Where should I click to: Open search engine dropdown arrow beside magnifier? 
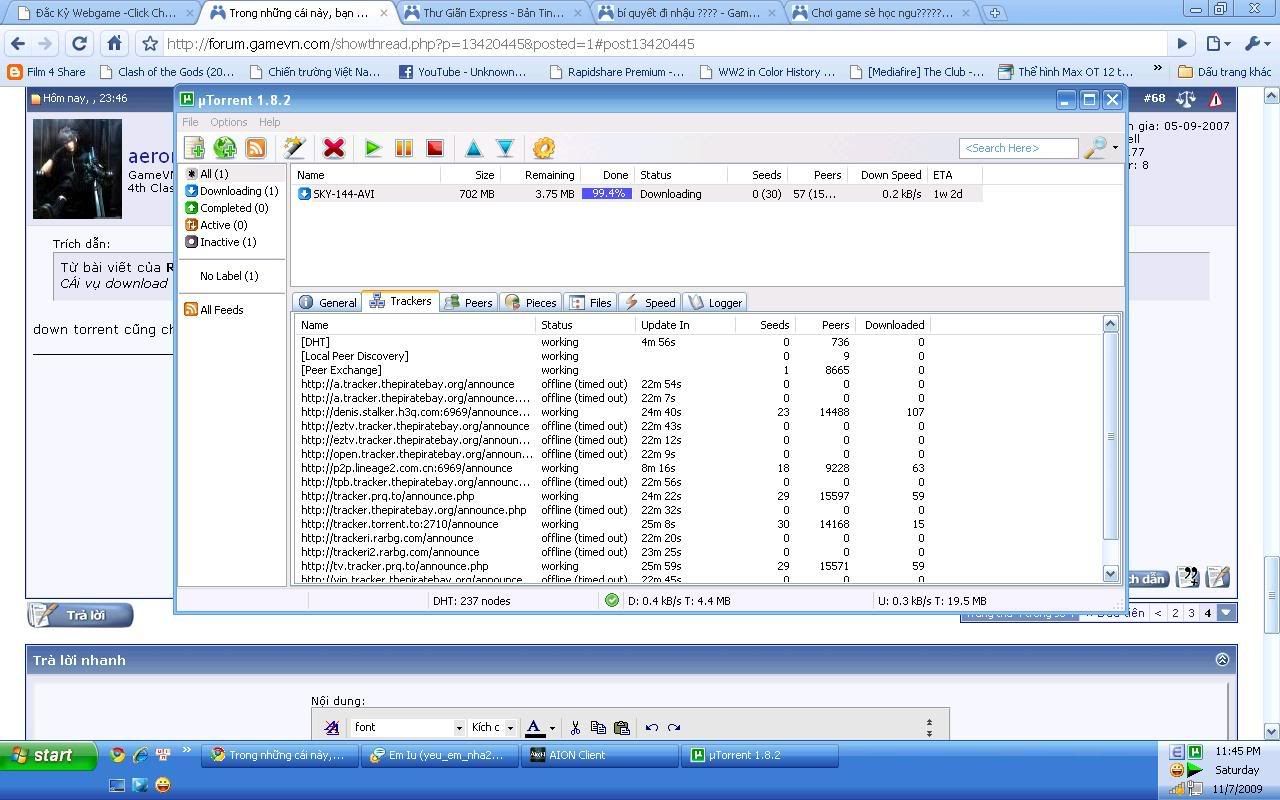coord(1115,148)
